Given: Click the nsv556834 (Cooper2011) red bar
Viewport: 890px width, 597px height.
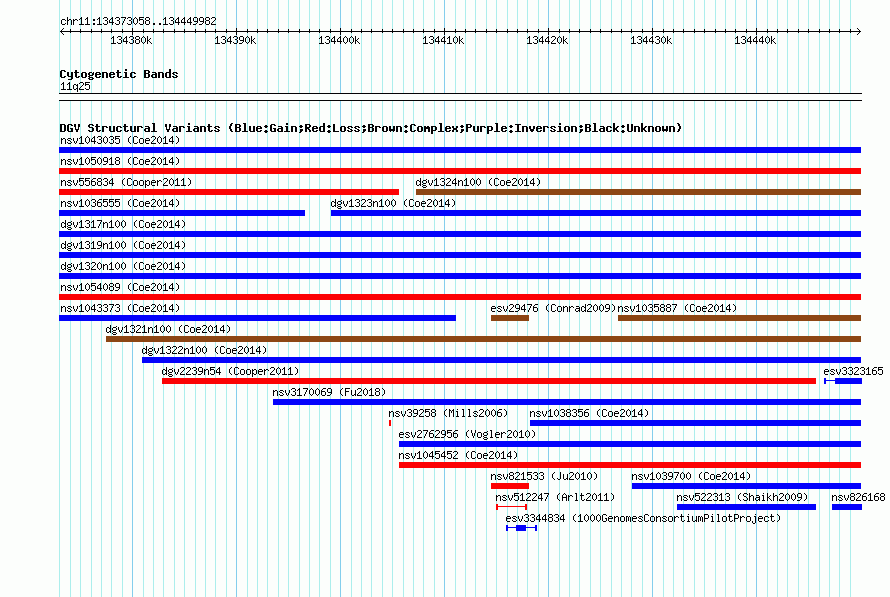Looking at the screenshot, I should coord(229,192).
